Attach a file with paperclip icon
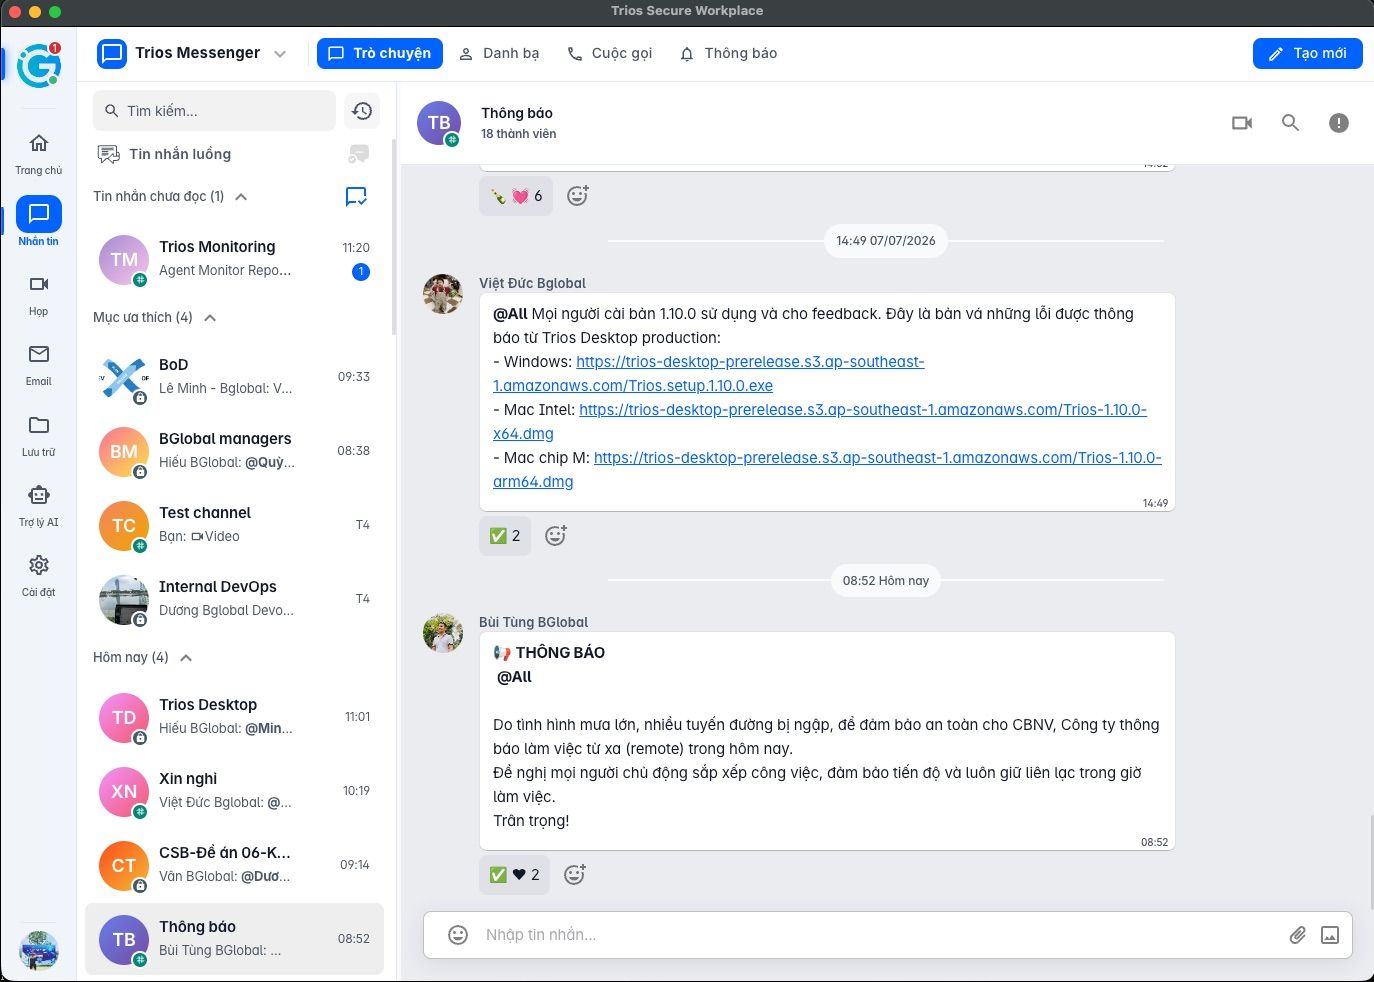1374x982 pixels. 1297,935
